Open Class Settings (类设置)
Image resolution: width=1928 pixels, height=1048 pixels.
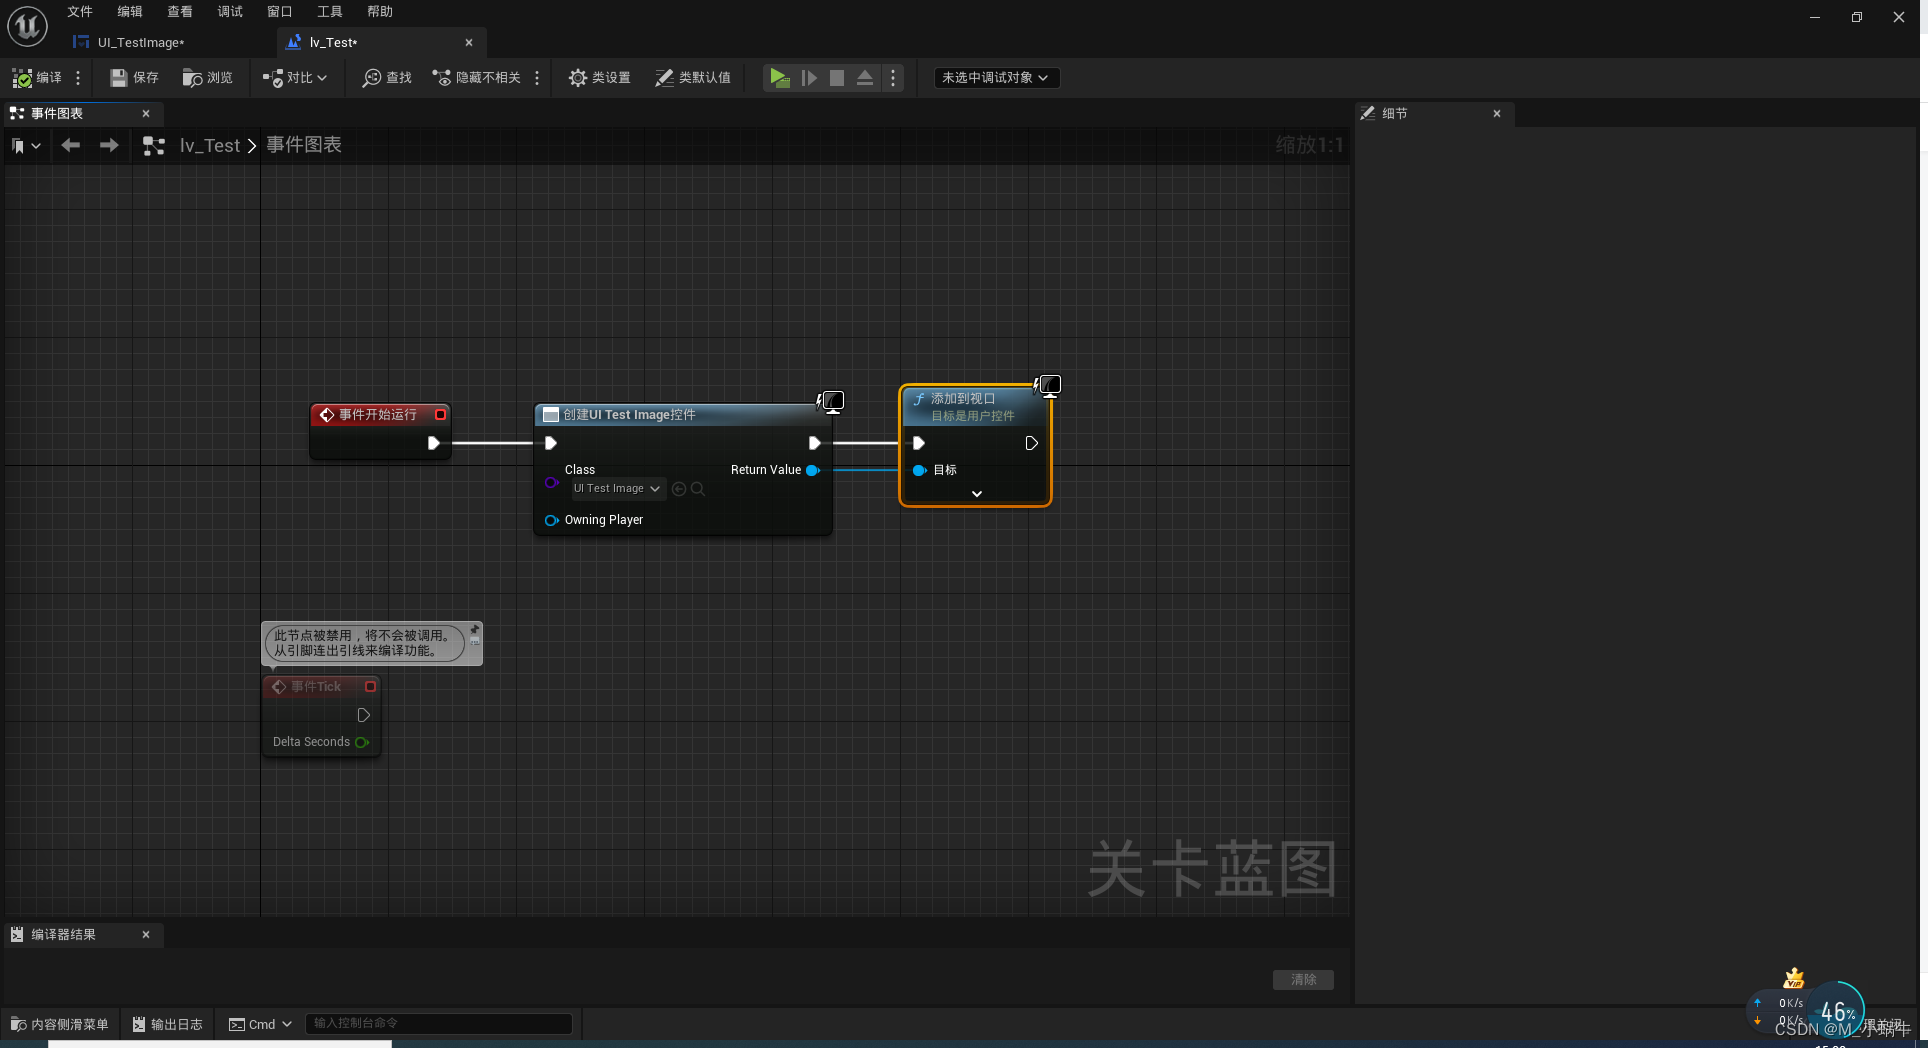coord(599,77)
